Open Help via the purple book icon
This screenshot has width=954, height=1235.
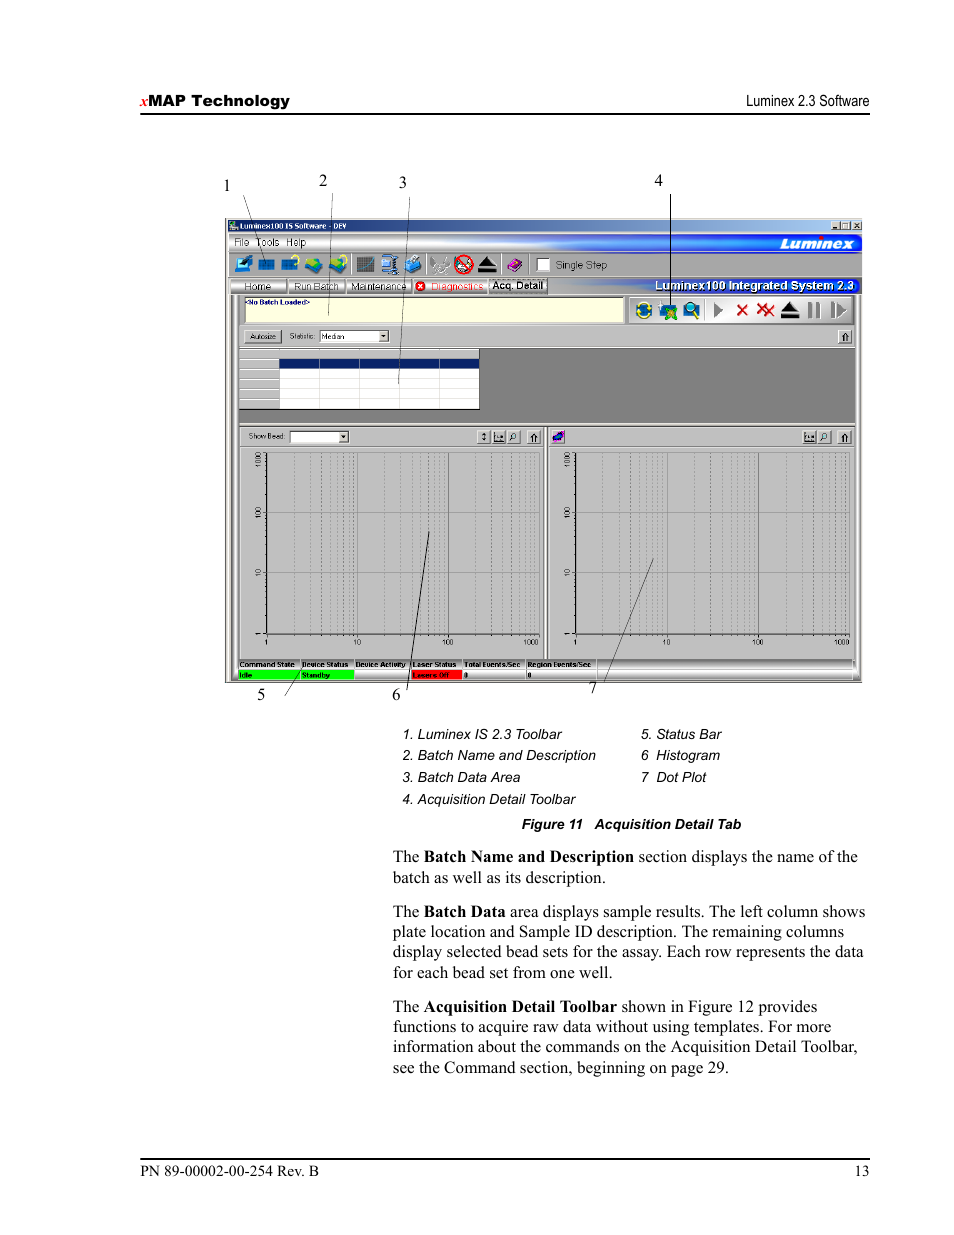tap(514, 264)
